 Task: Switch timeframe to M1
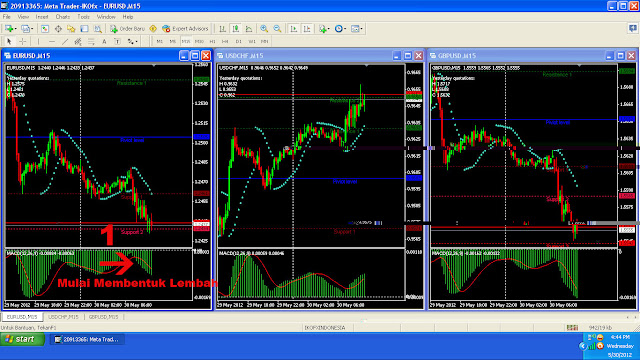160,41
